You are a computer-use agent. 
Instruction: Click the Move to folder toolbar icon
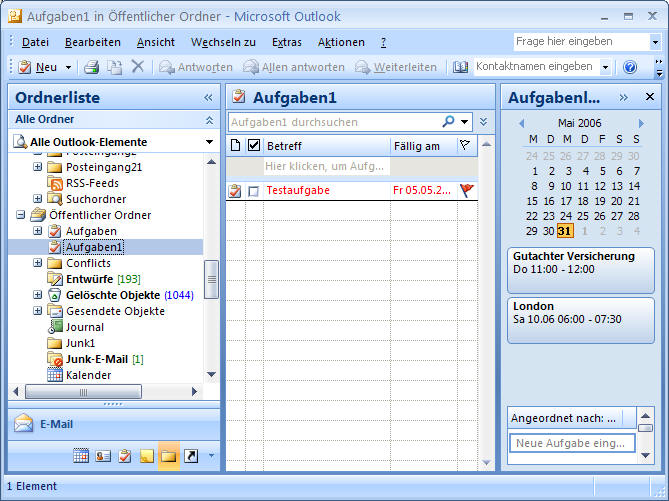114,67
